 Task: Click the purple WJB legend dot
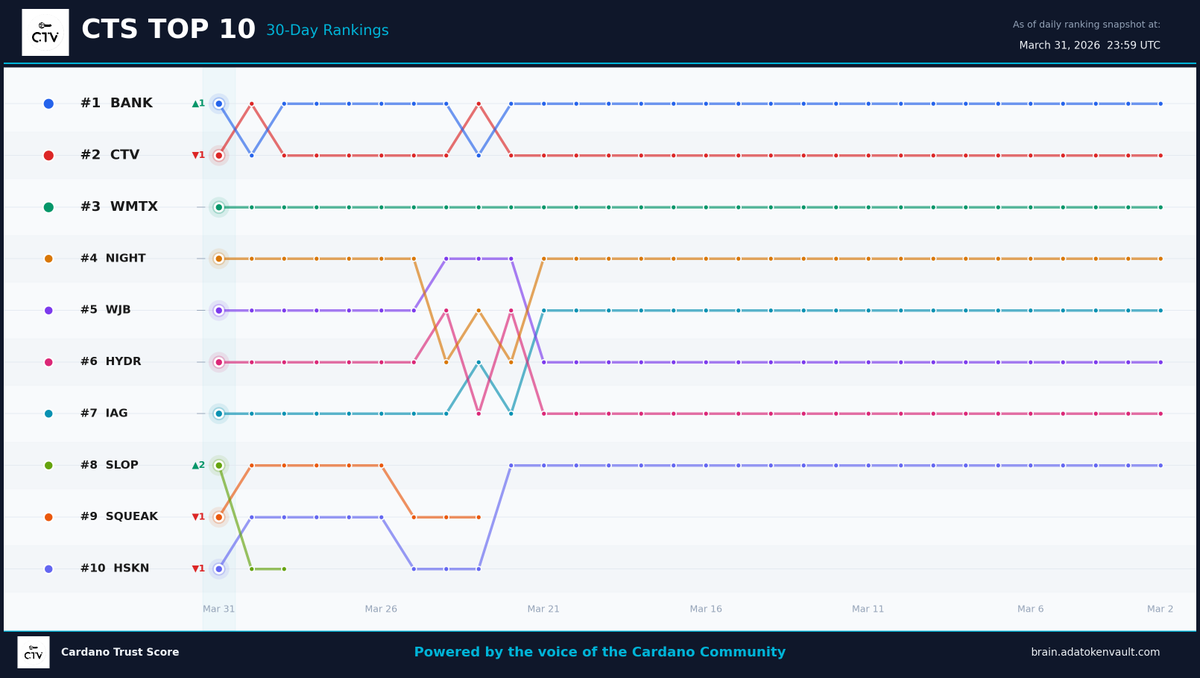coord(49,310)
